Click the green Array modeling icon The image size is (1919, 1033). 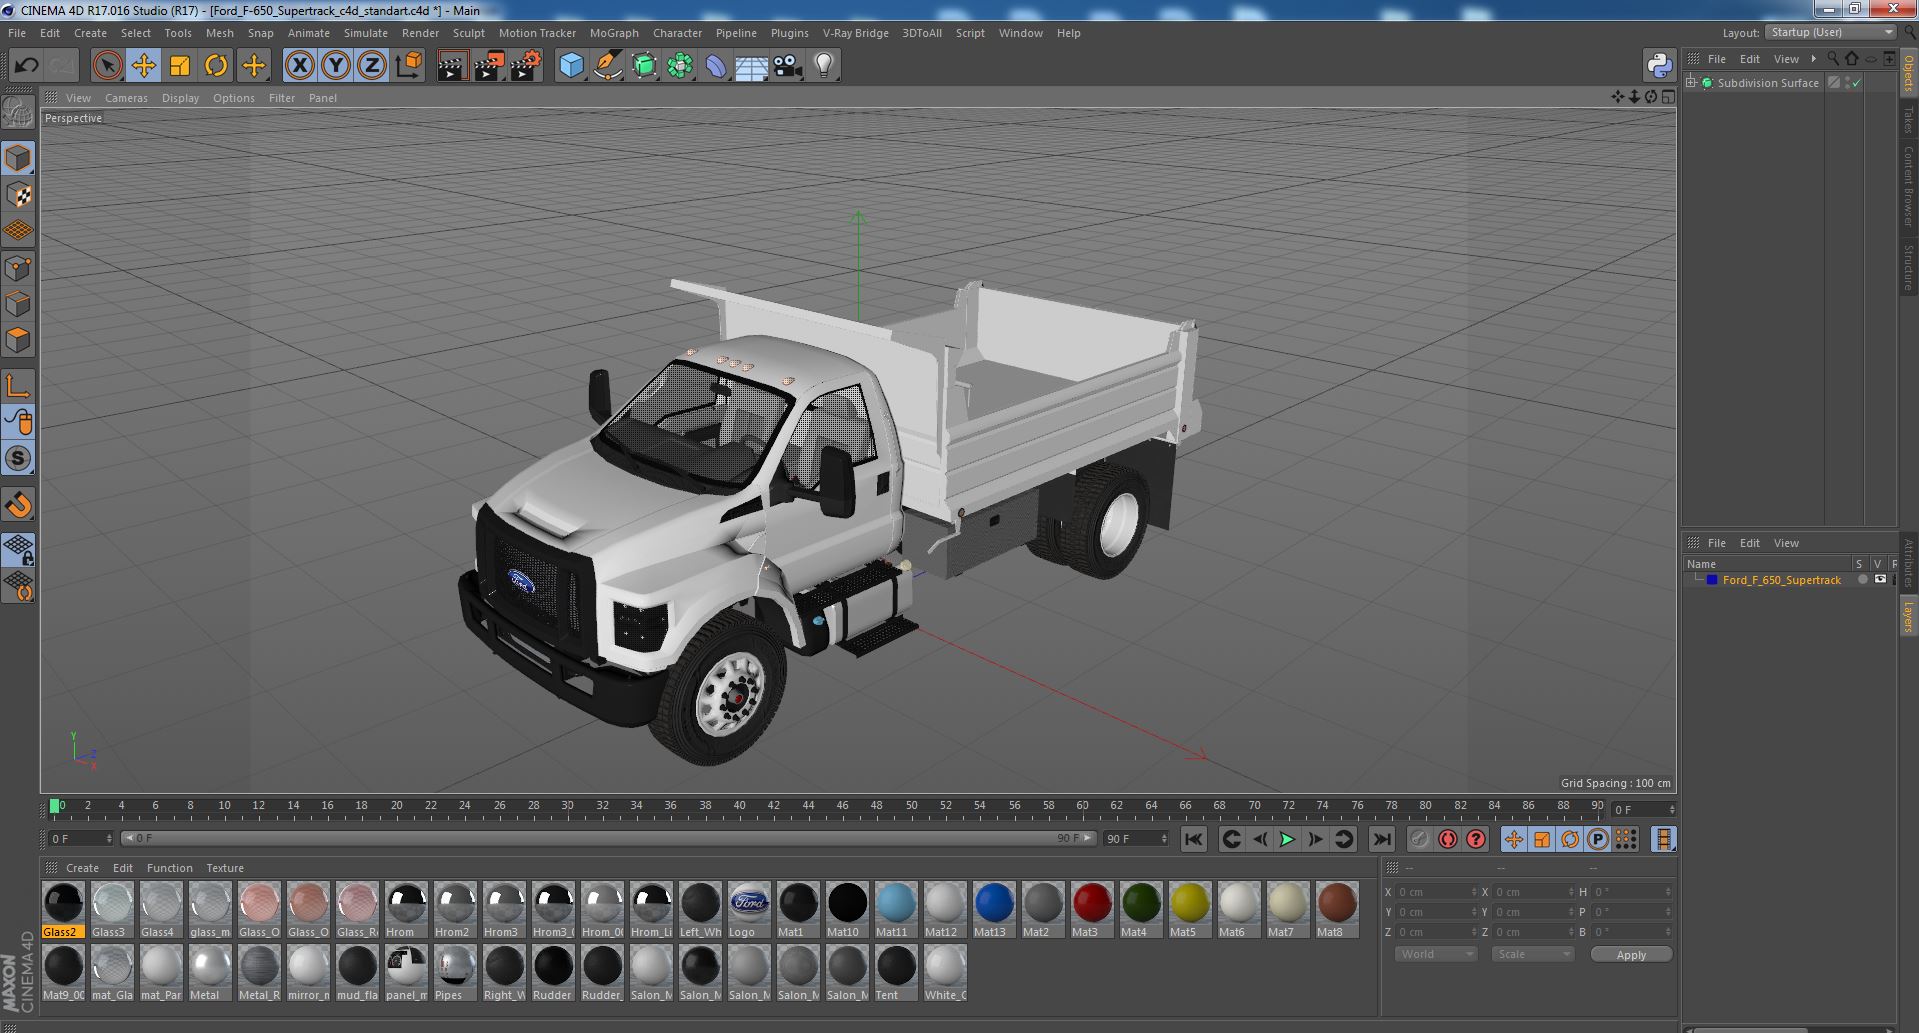(680, 66)
